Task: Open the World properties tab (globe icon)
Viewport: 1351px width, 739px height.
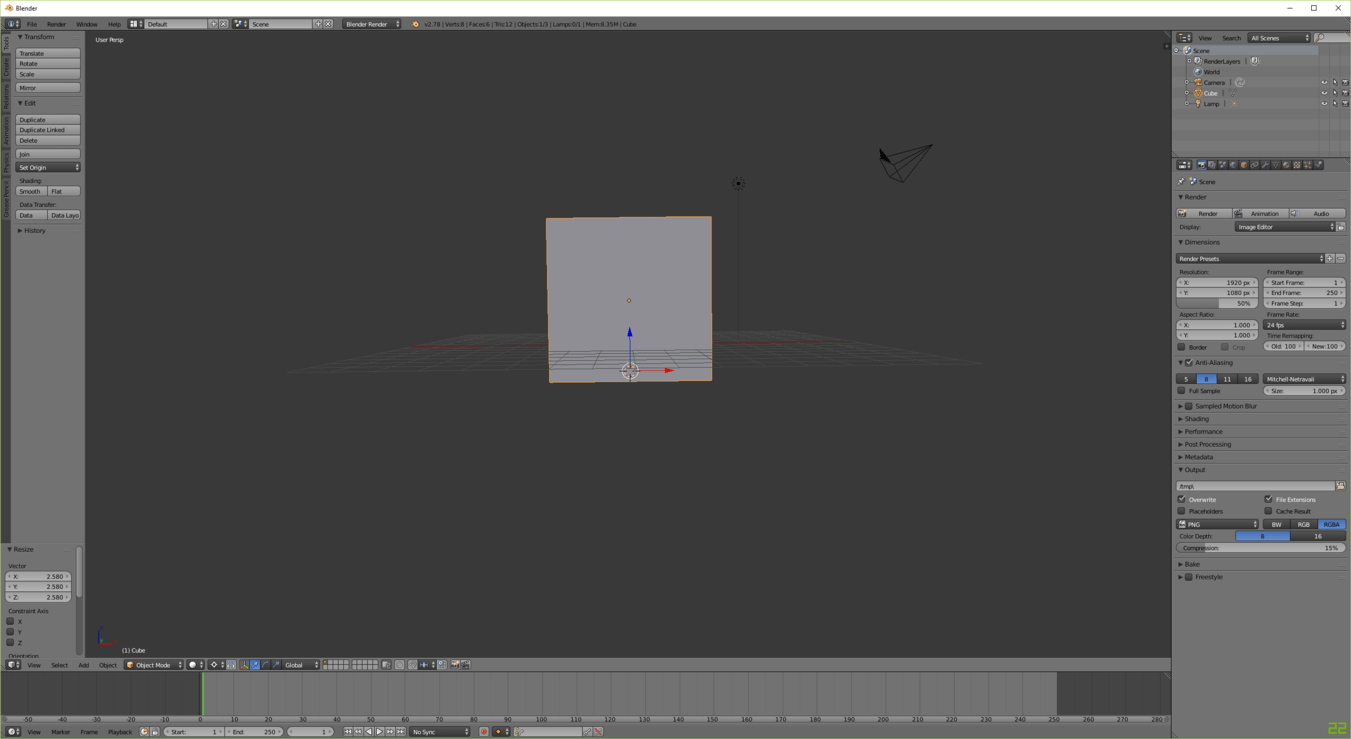Action: [1233, 165]
